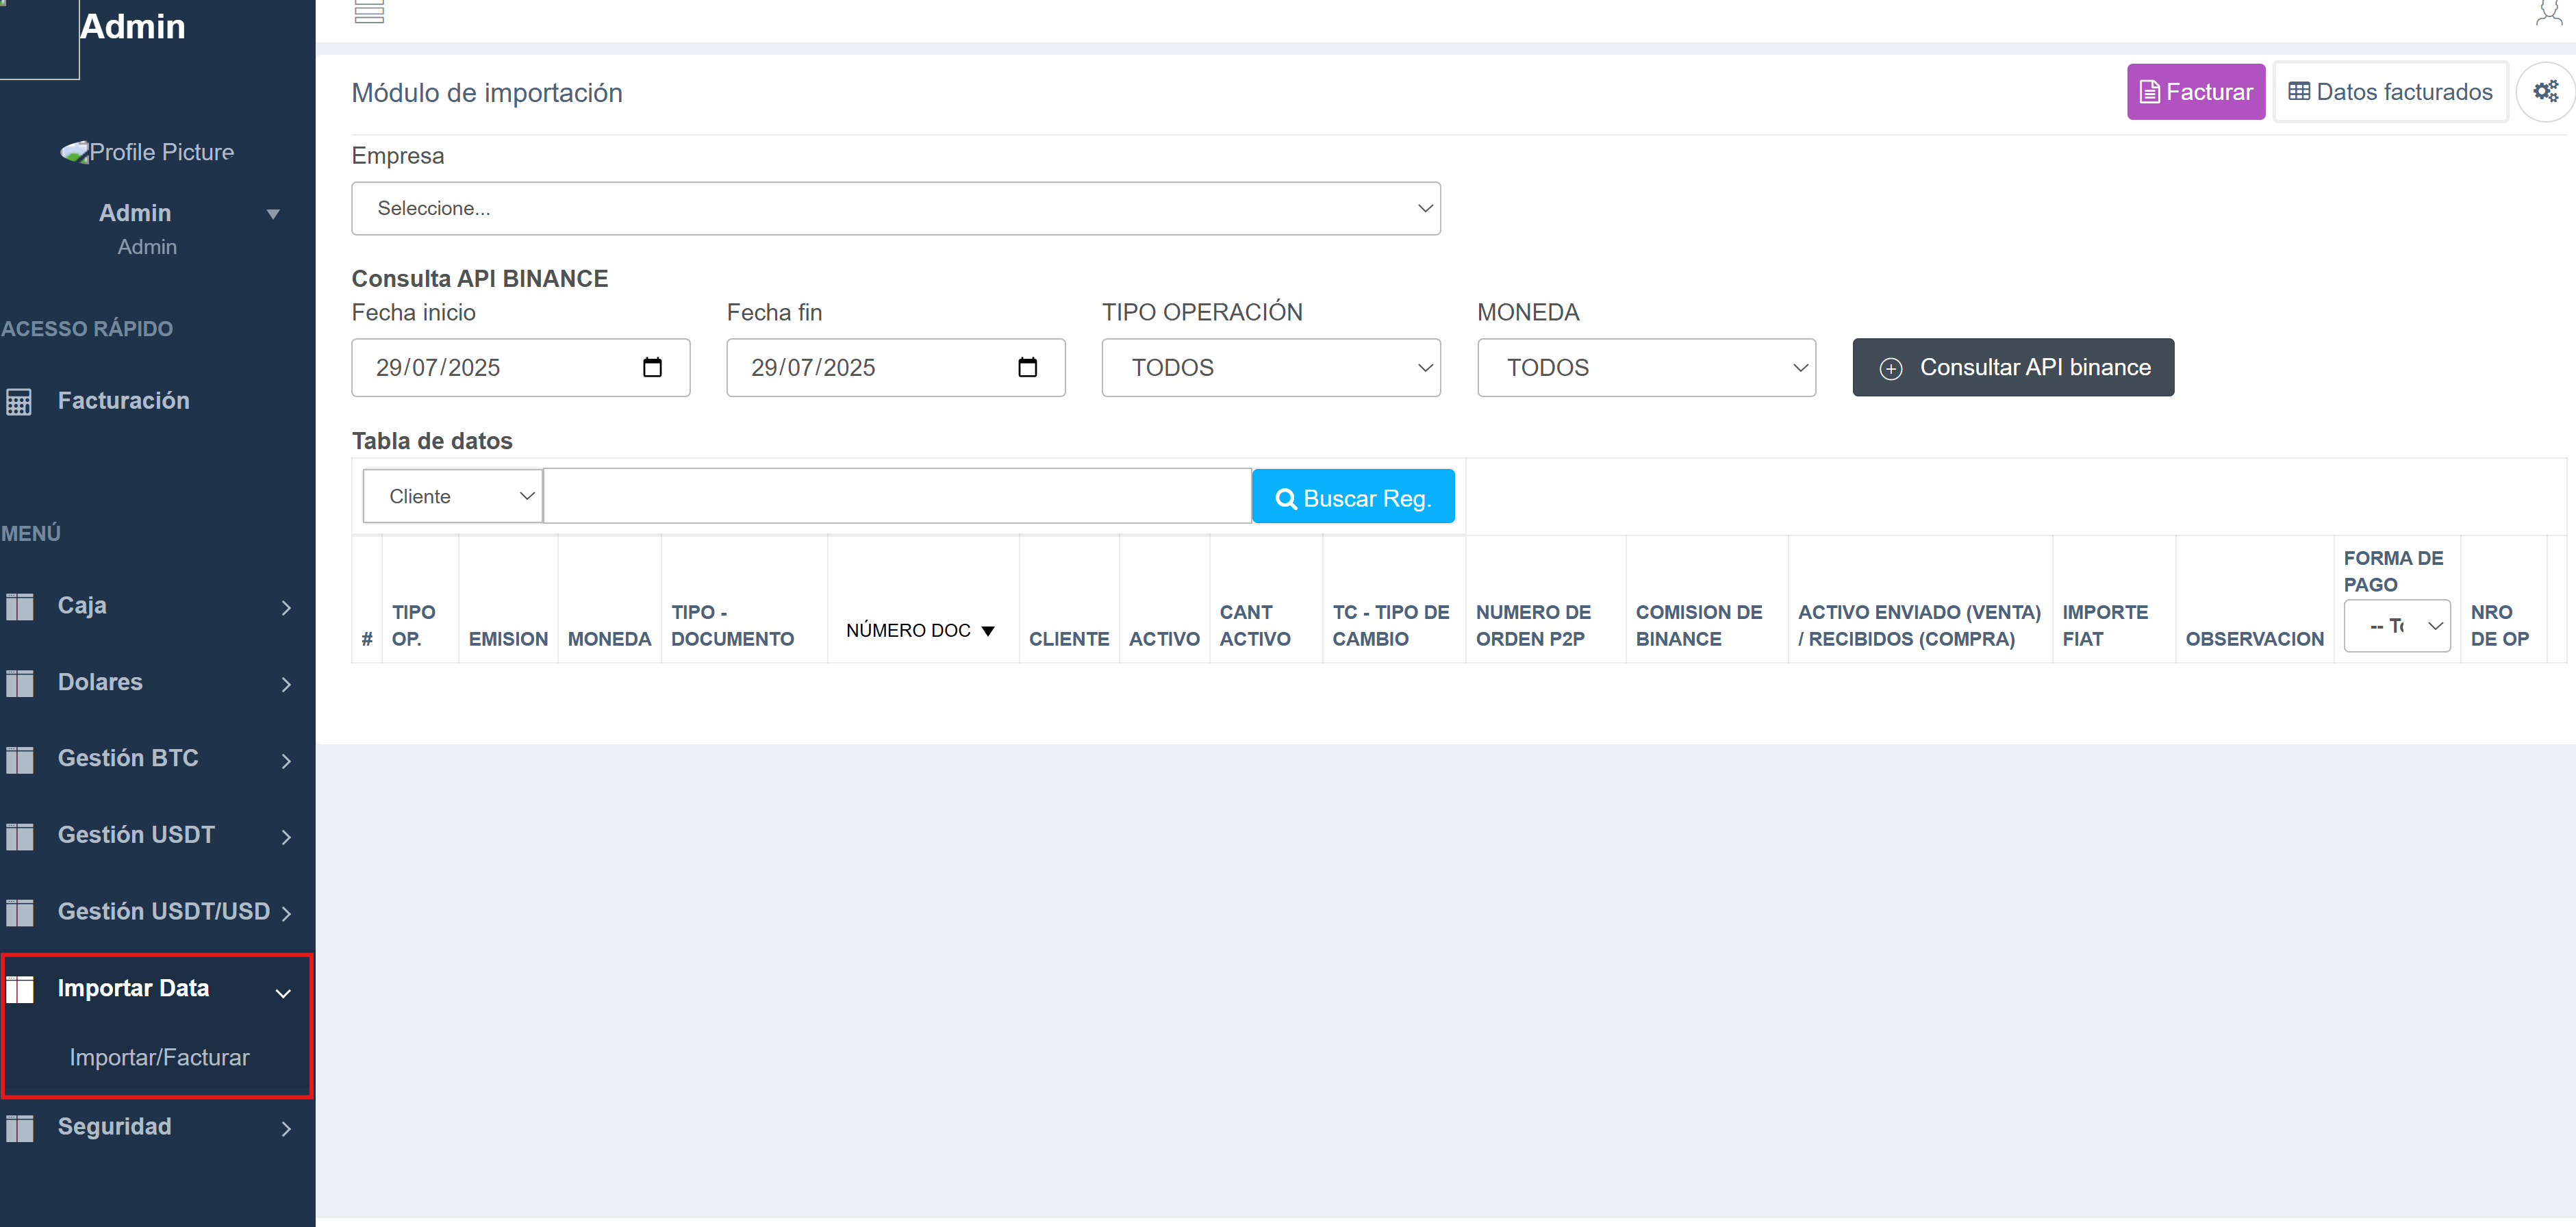Viewport: 2576px width, 1227px height.
Task: Open the TIPO OPERACIÓN dropdown
Action: click(x=1270, y=367)
